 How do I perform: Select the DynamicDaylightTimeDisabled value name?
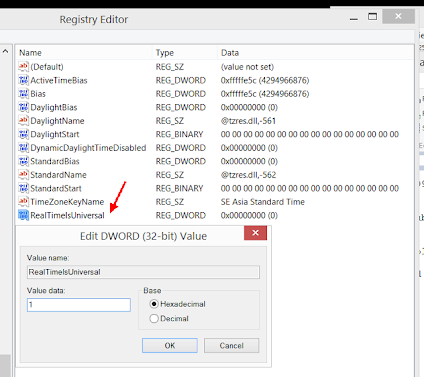(x=88, y=148)
